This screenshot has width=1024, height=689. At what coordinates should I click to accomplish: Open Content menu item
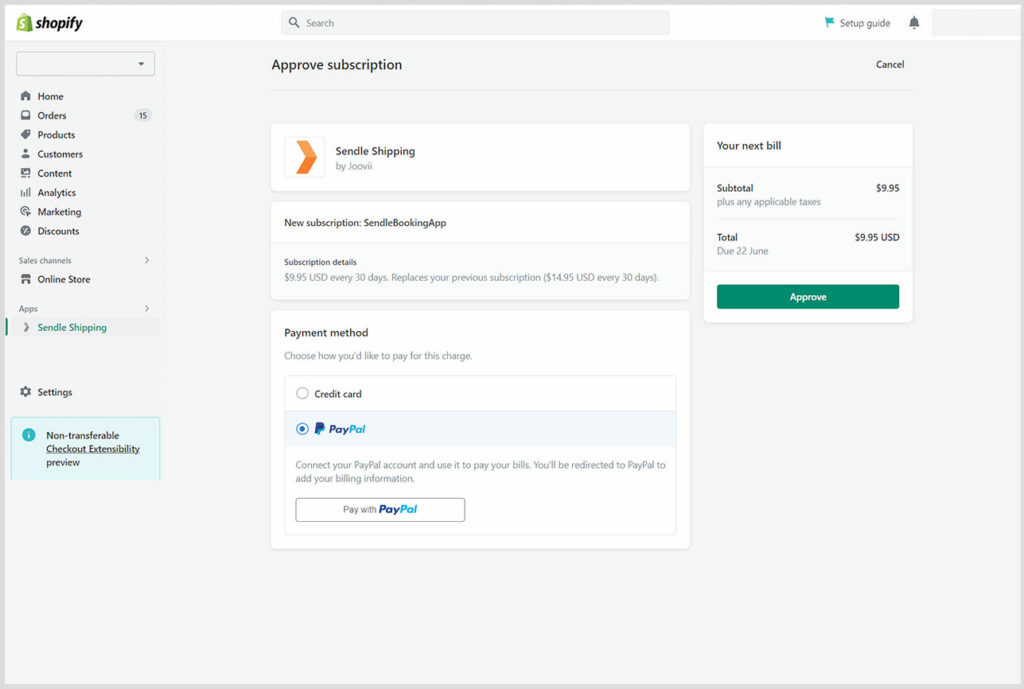tap(54, 173)
